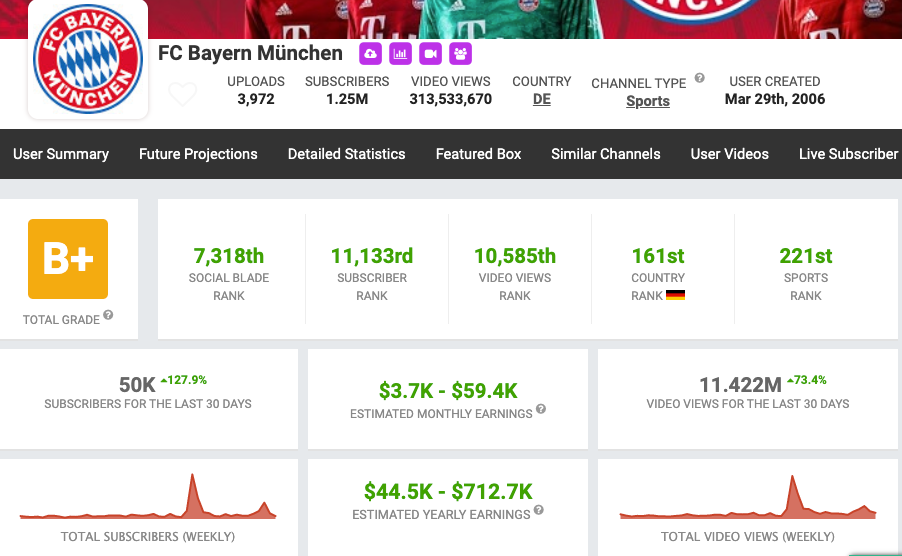The width and height of the screenshot is (902, 556).
Task: Click the Total Grade label
Action: click(62, 320)
